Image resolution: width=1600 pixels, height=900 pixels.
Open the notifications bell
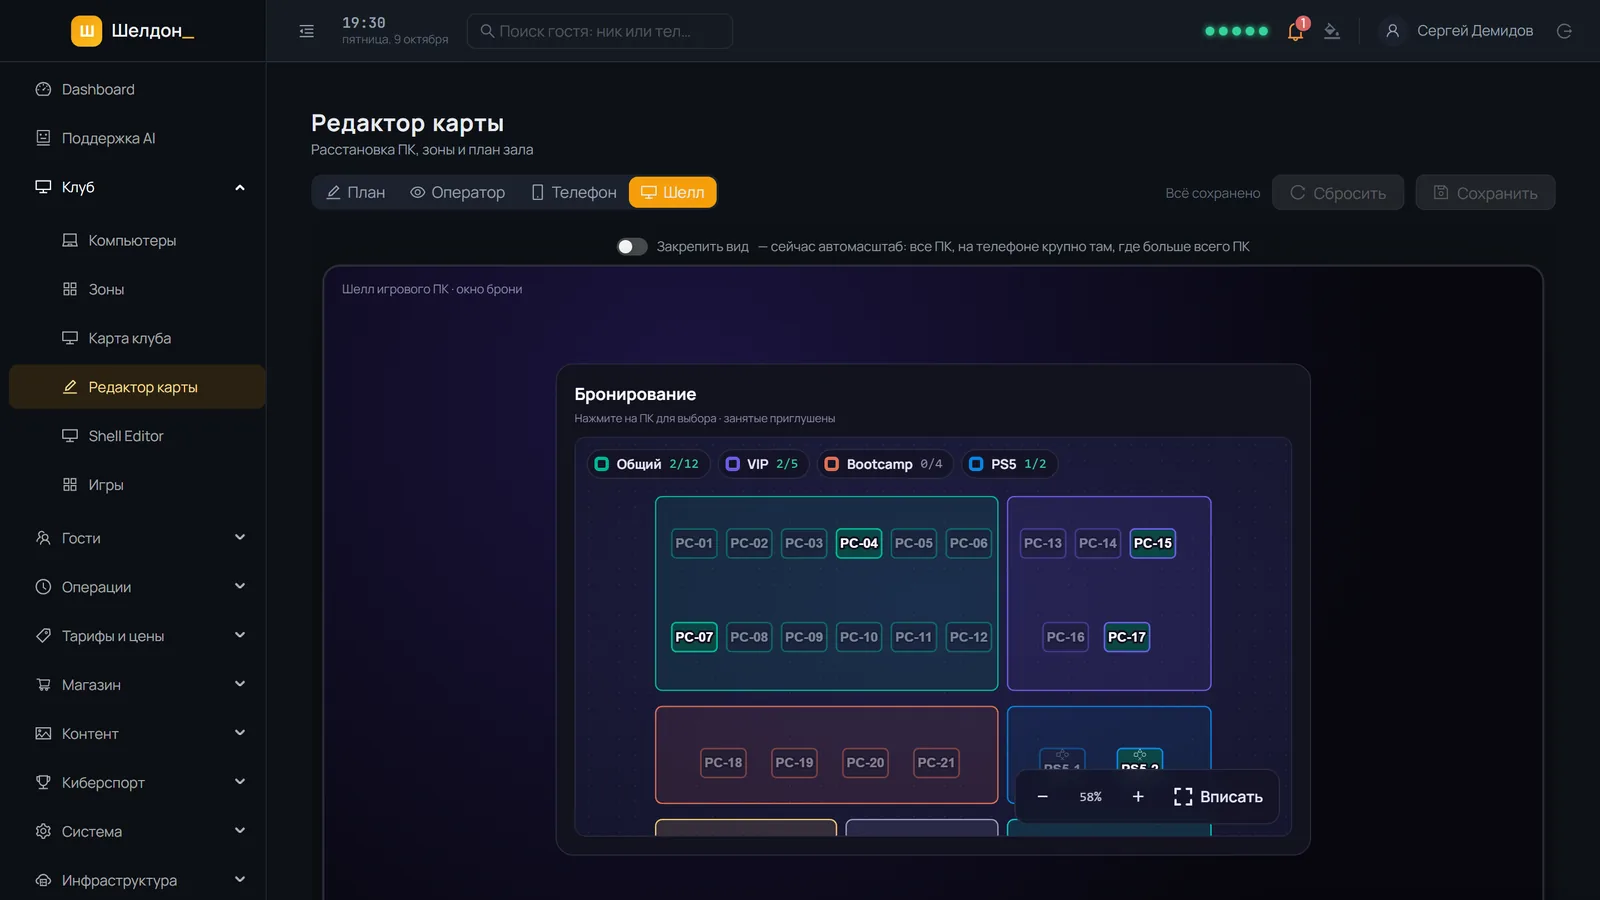[x=1295, y=31]
